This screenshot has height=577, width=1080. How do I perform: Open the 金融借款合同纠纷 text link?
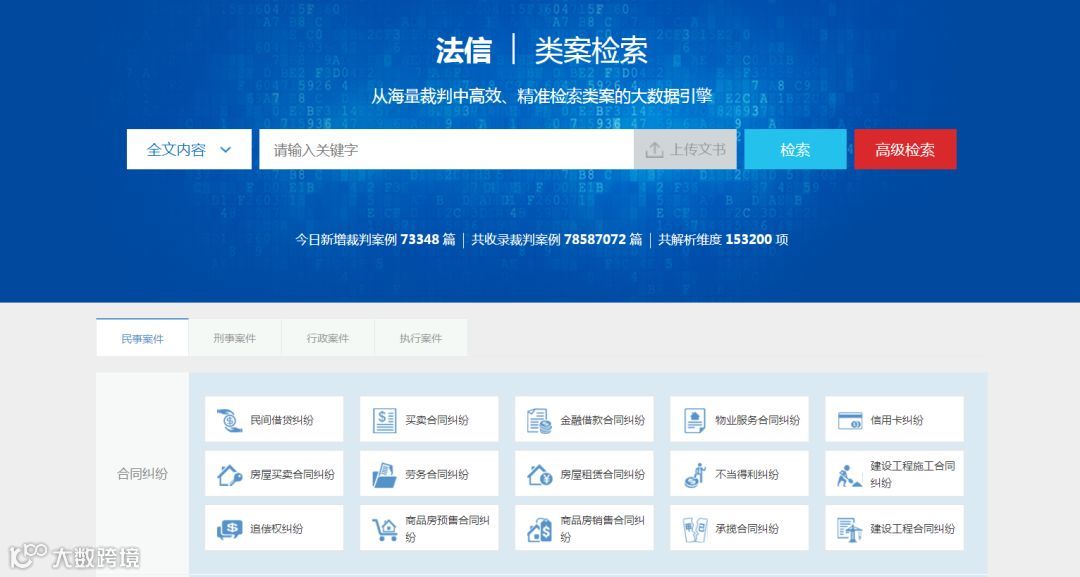[x=603, y=420]
